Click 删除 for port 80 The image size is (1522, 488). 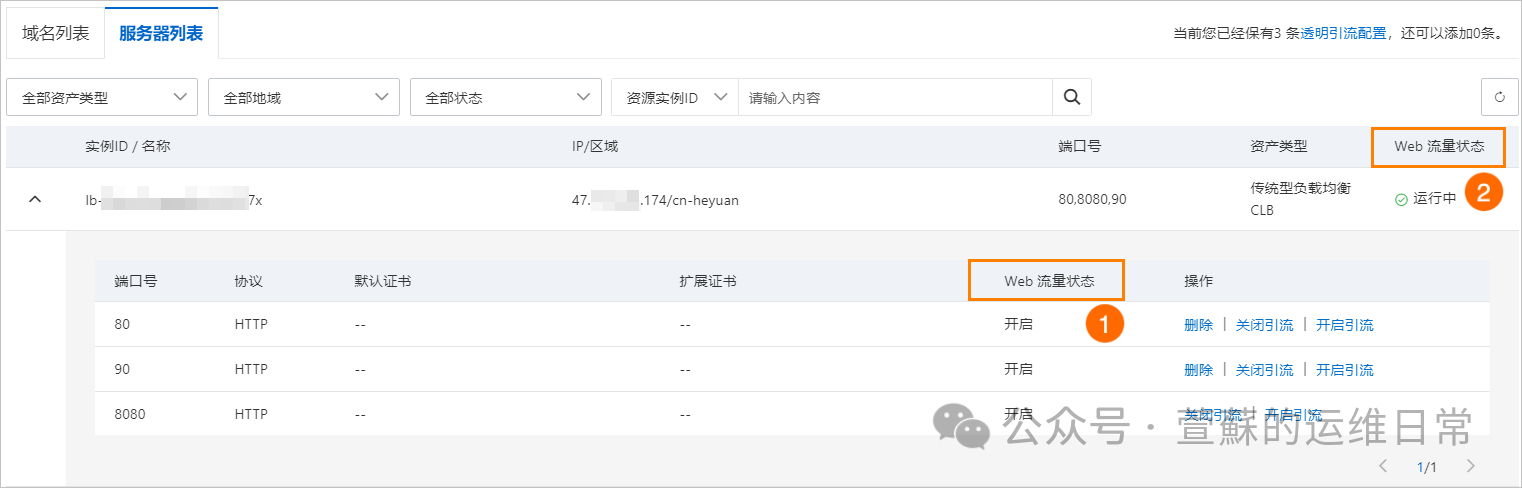[1198, 325]
